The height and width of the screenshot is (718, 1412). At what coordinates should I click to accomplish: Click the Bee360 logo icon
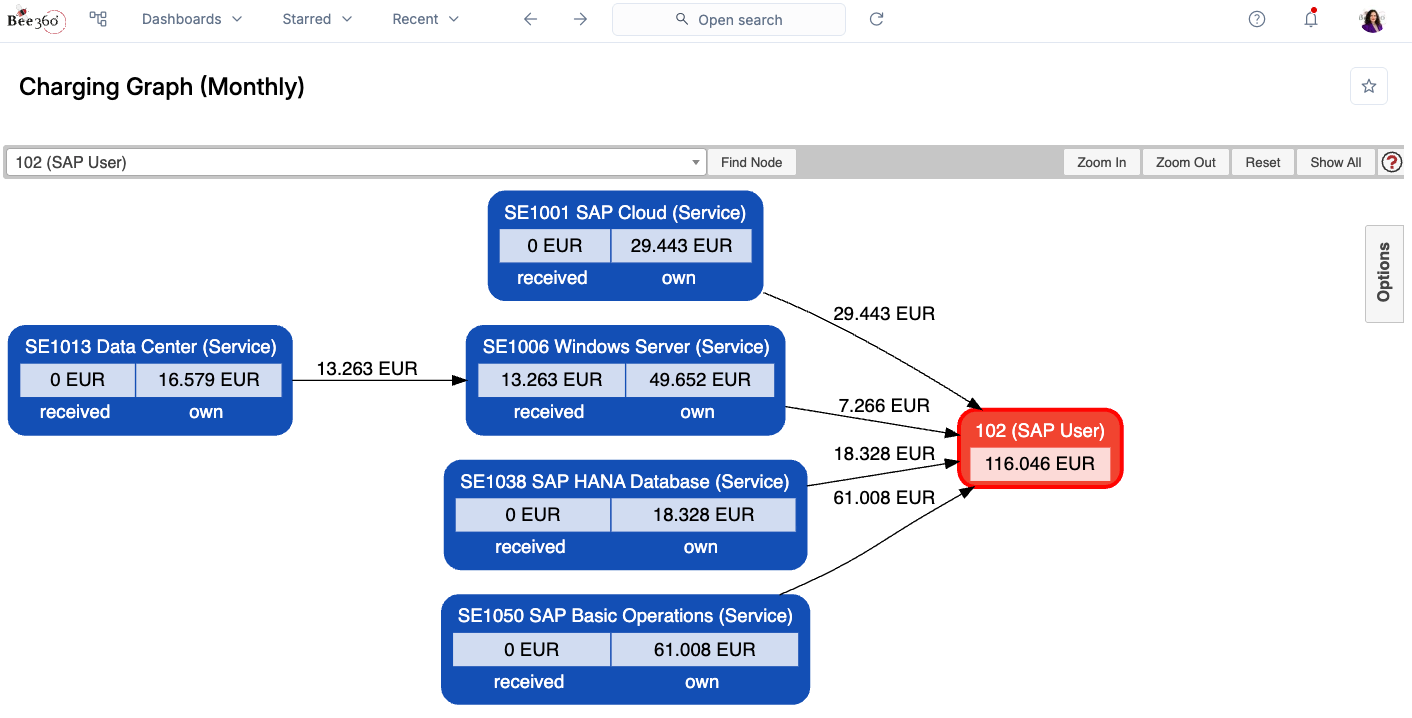click(36, 20)
